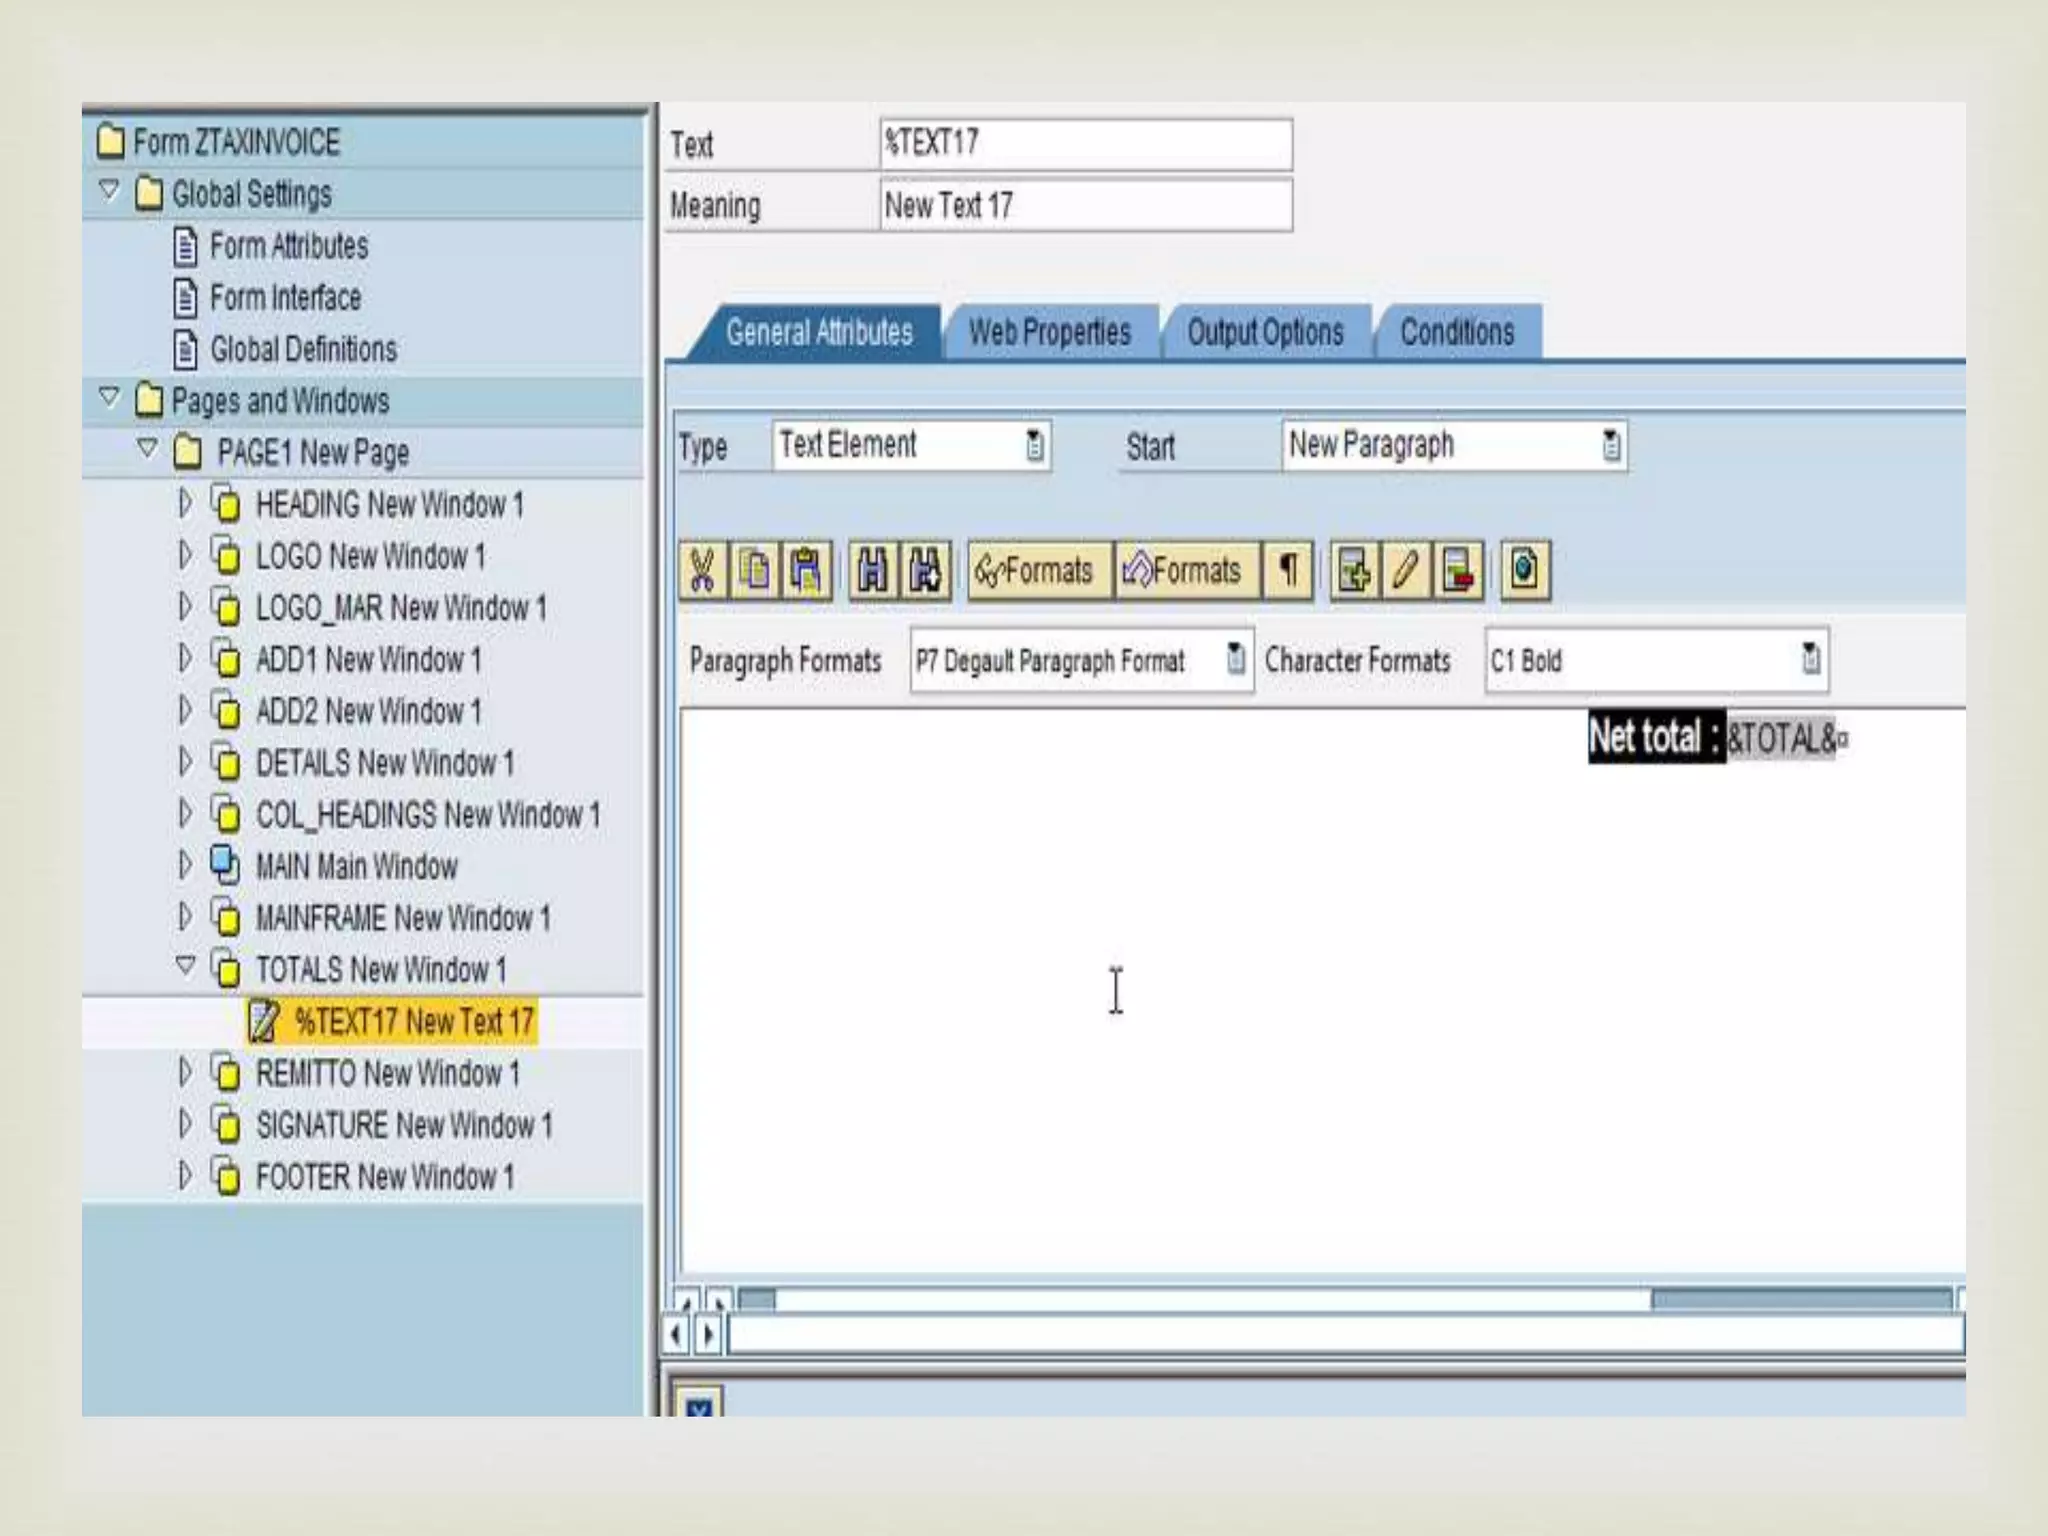Click the Change Field pencil icon
Image resolution: width=2048 pixels, height=1536 pixels.
click(1406, 571)
